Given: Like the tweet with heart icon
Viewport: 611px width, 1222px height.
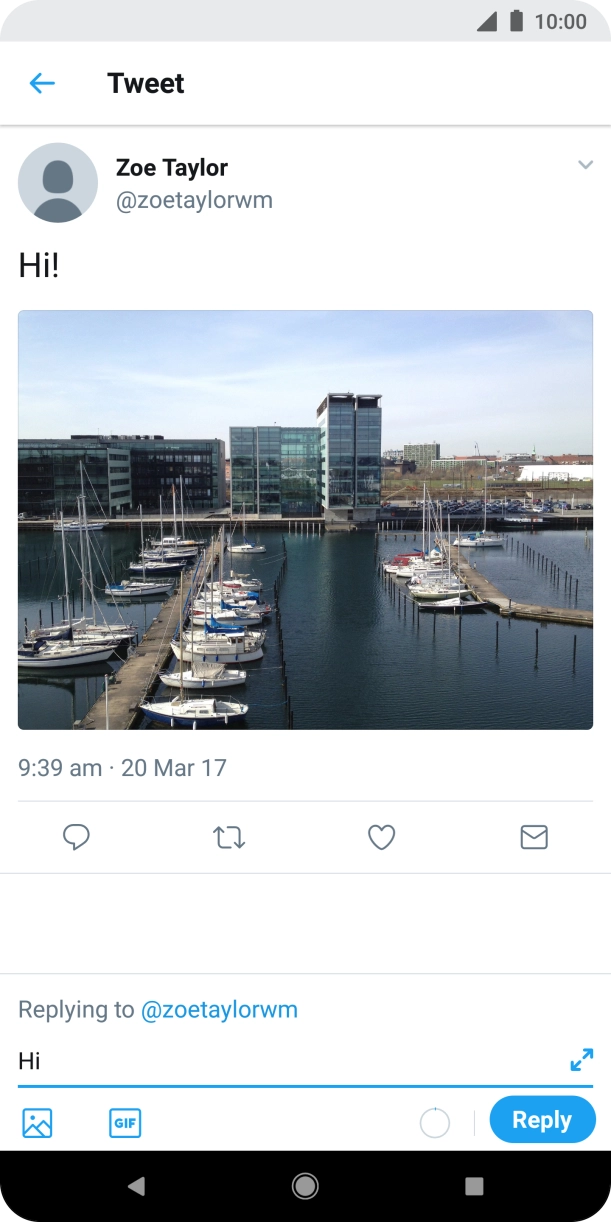Looking at the screenshot, I should (x=381, y=837).
